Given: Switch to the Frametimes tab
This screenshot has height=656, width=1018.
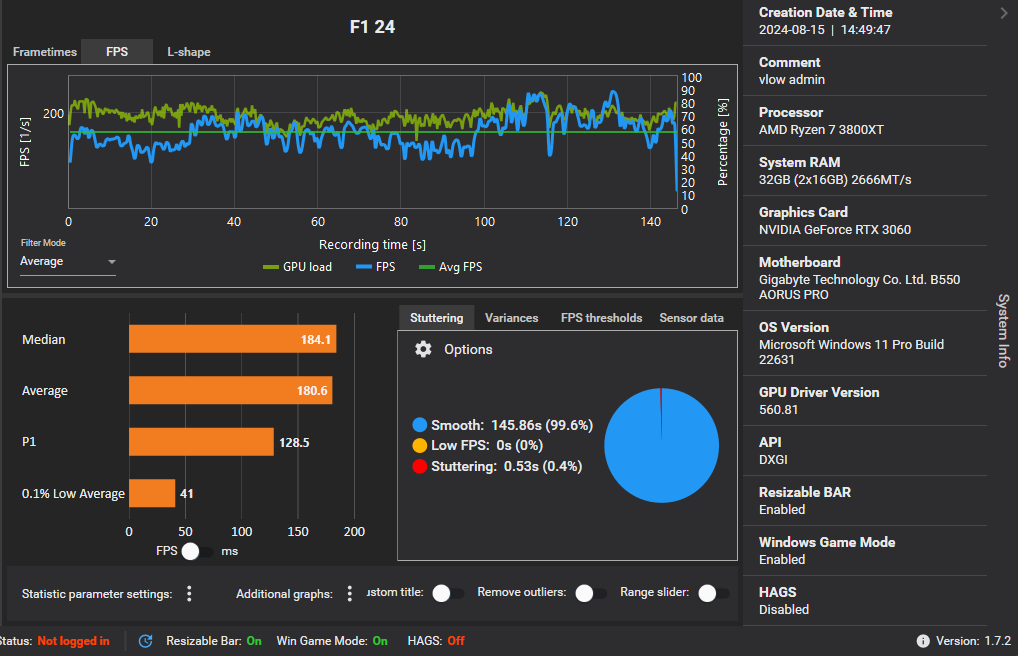Looking at the screenshot, I should 45,52.
